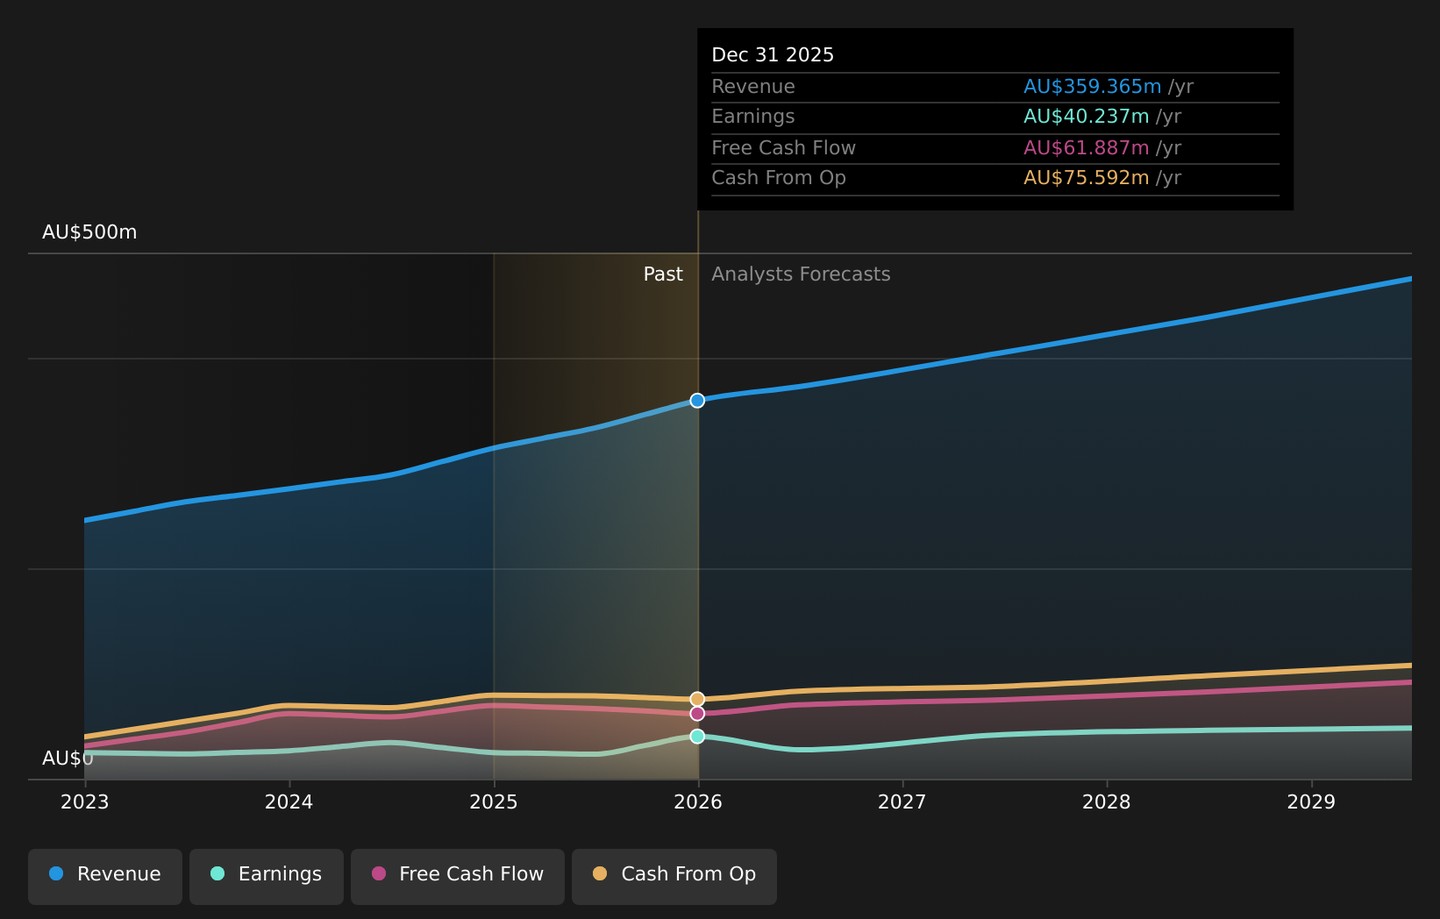Select the 2029 x-axis label

(1311, 802)
